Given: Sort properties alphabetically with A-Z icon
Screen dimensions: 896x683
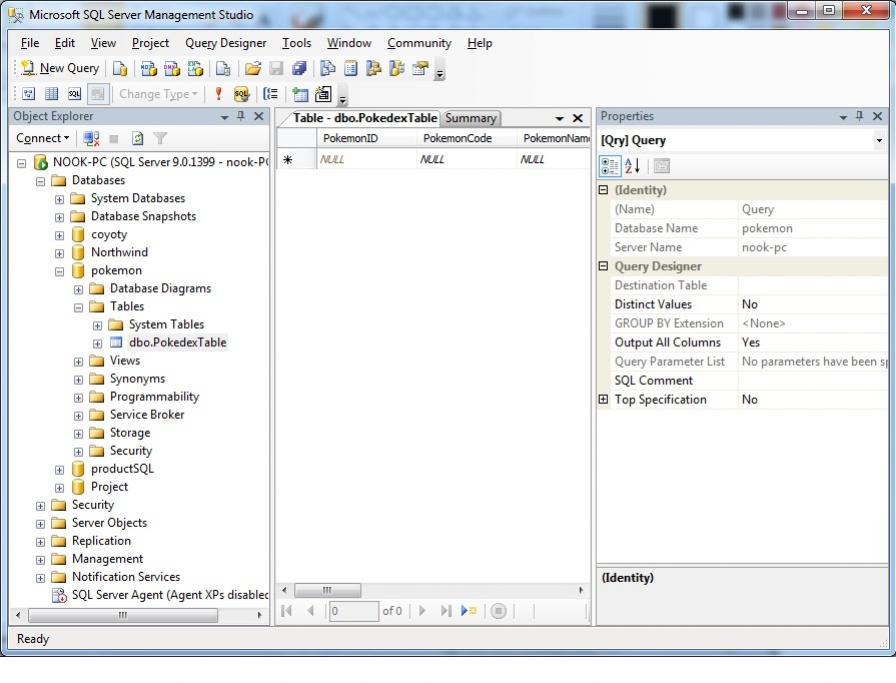Looking at the screenshot, I should pyautogui.click(x=632, y=166).
